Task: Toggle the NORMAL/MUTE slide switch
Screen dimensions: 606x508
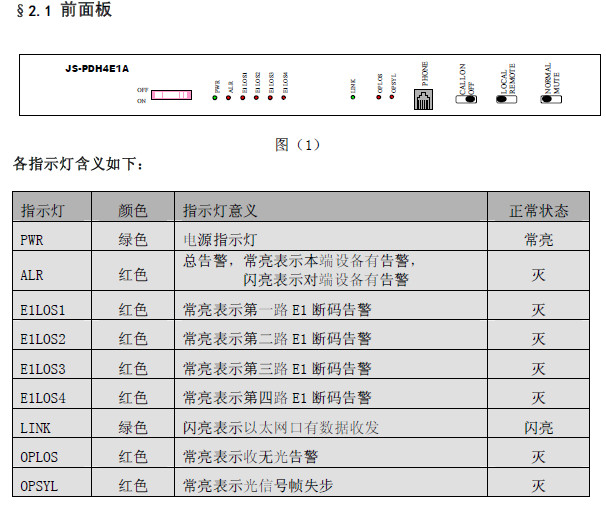Action: click(551, 99)
